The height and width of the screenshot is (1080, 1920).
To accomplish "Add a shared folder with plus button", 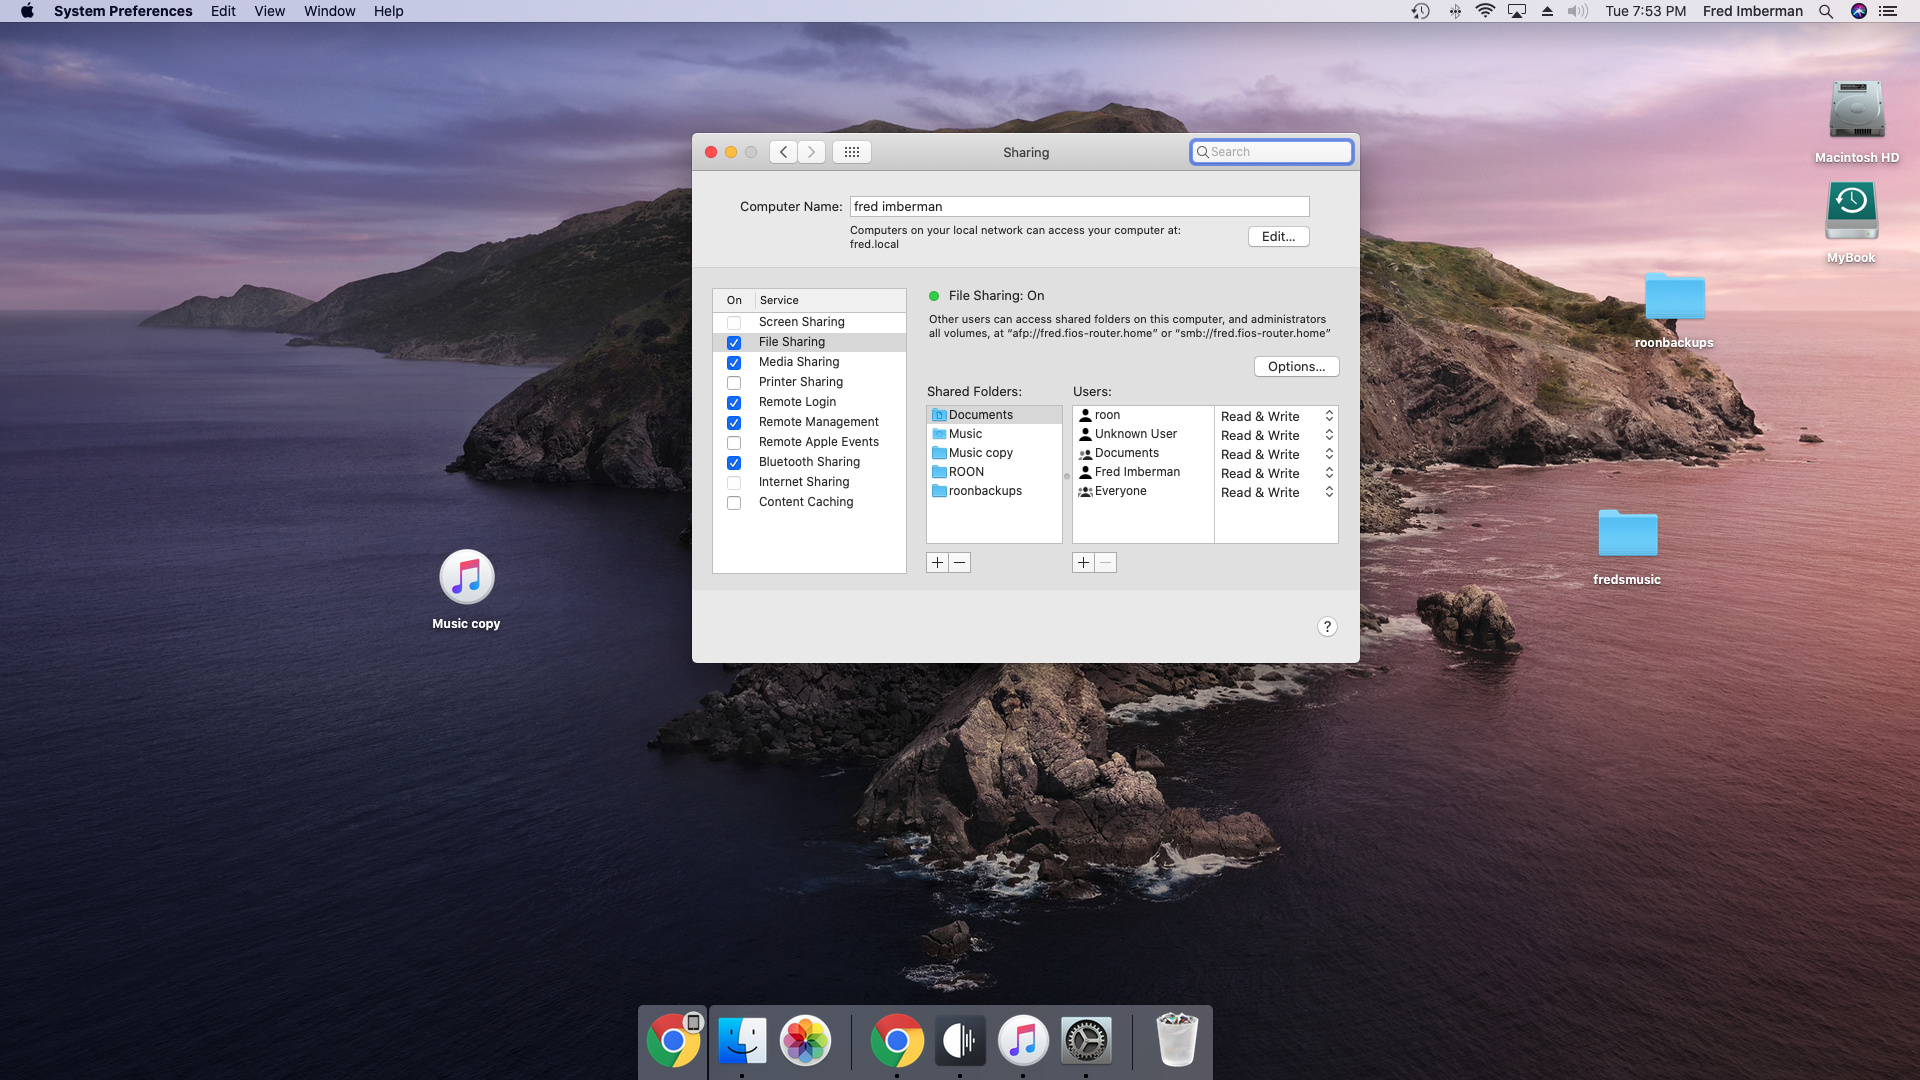I will 937,563.
